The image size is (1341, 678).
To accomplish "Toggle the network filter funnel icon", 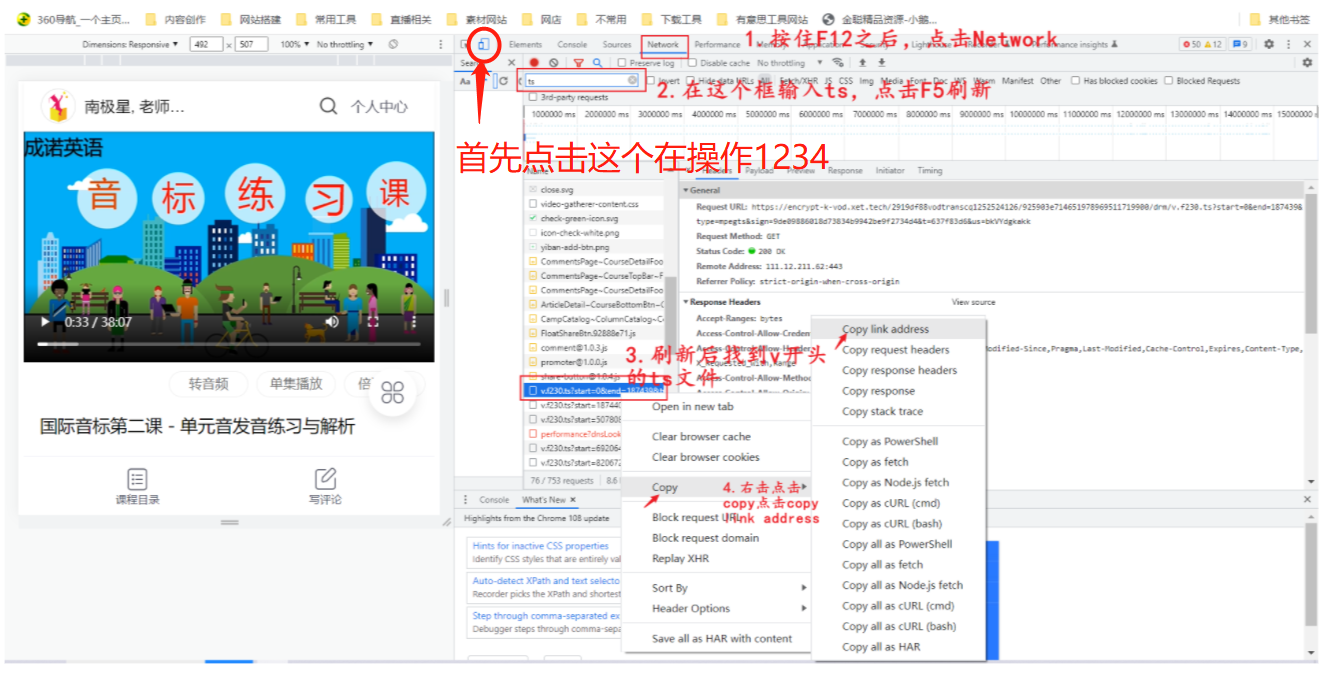I will (578, 63).
